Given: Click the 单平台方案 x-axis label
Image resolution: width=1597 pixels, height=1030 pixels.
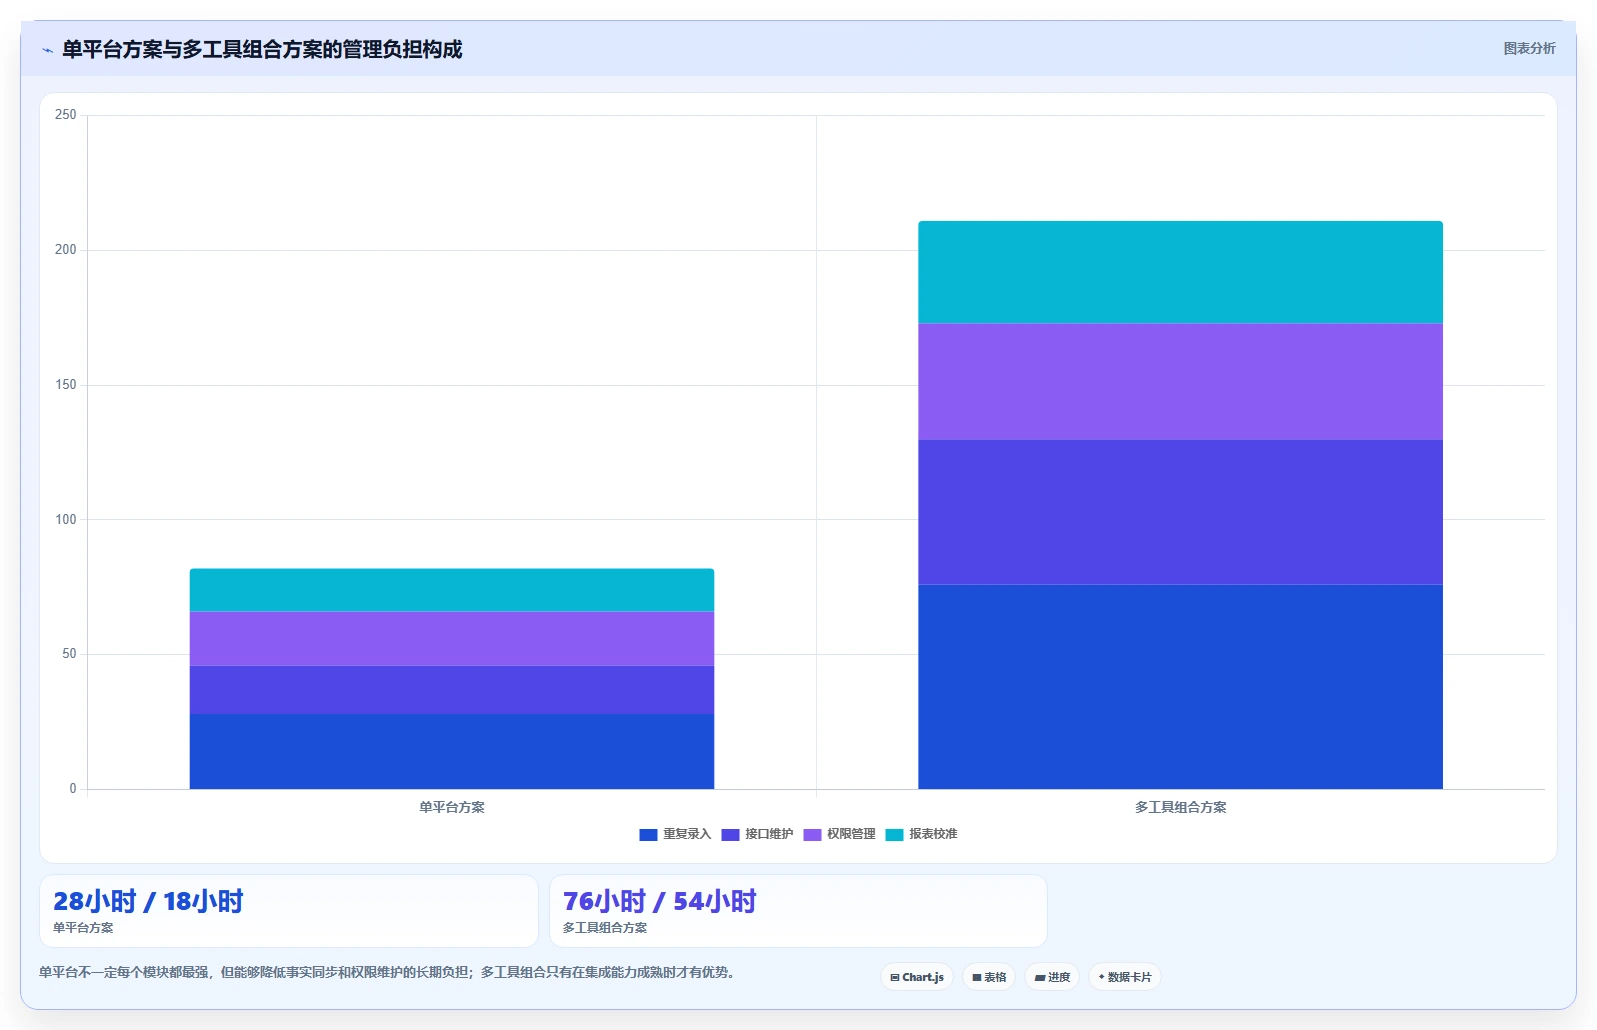Looking at the screenshot, I should [452, 807].
